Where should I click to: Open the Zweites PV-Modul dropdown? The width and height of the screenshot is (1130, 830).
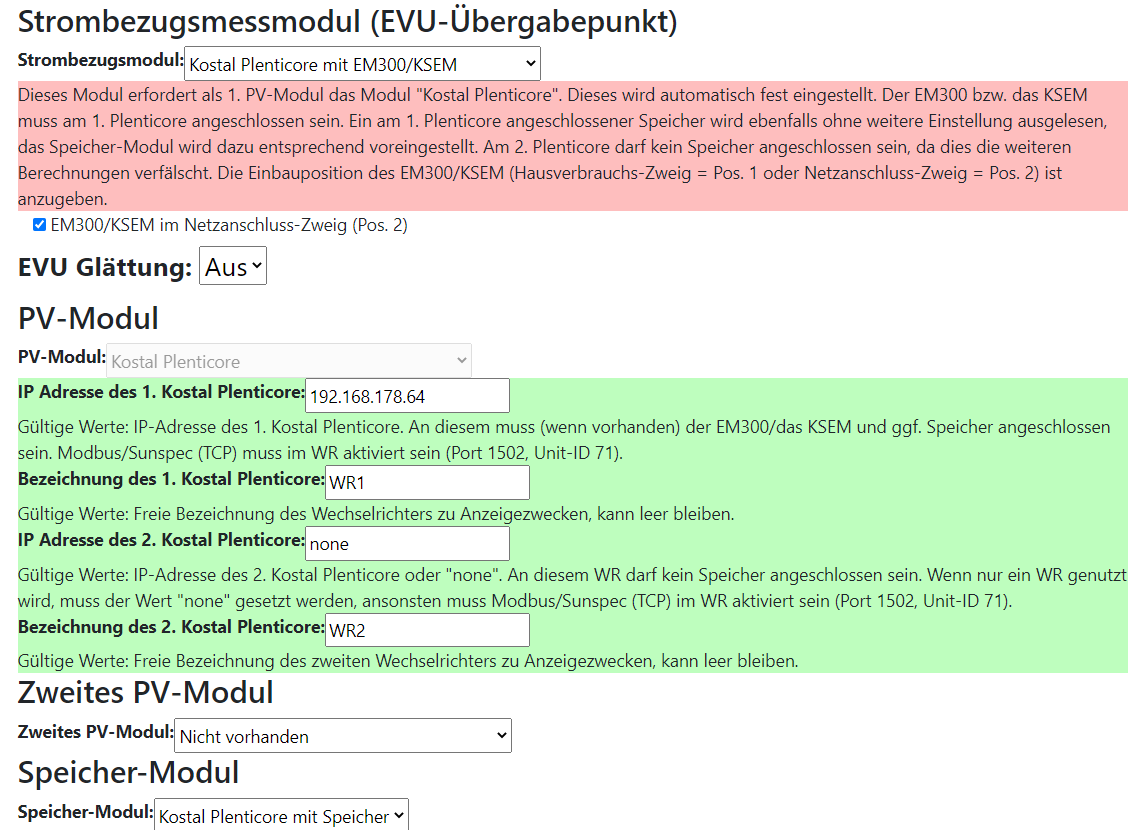pyautogui.click(x=343, y=736)
